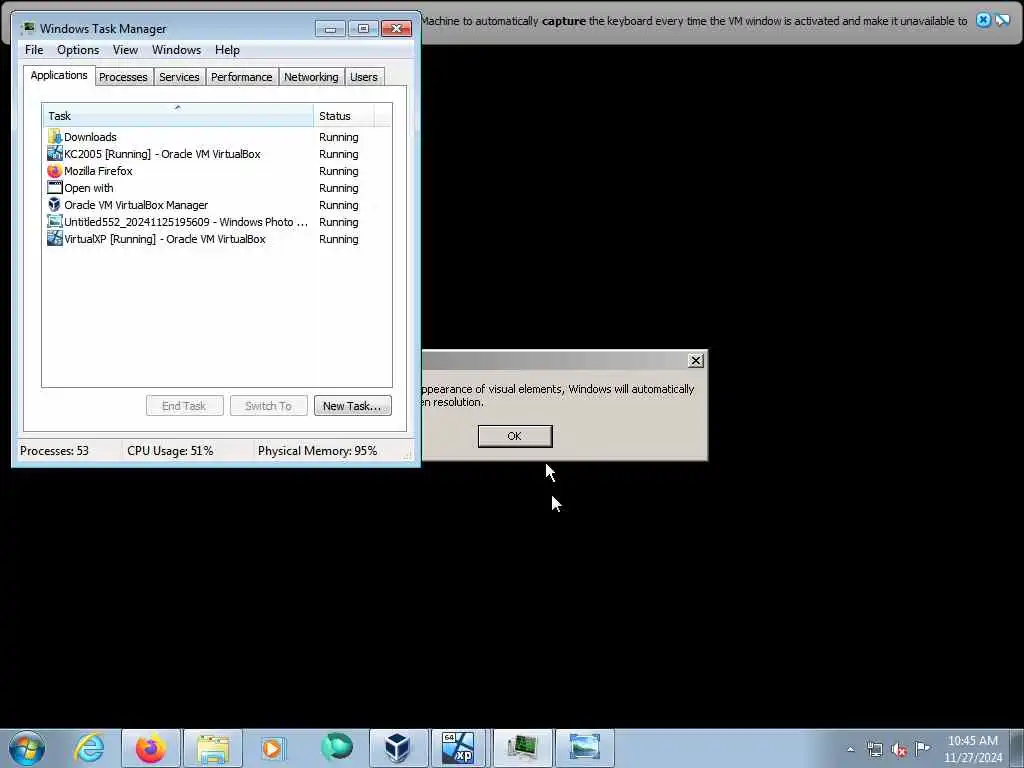
Task: Click Physical Memory: 95% status entry
Action: click(x=317, y=451)
